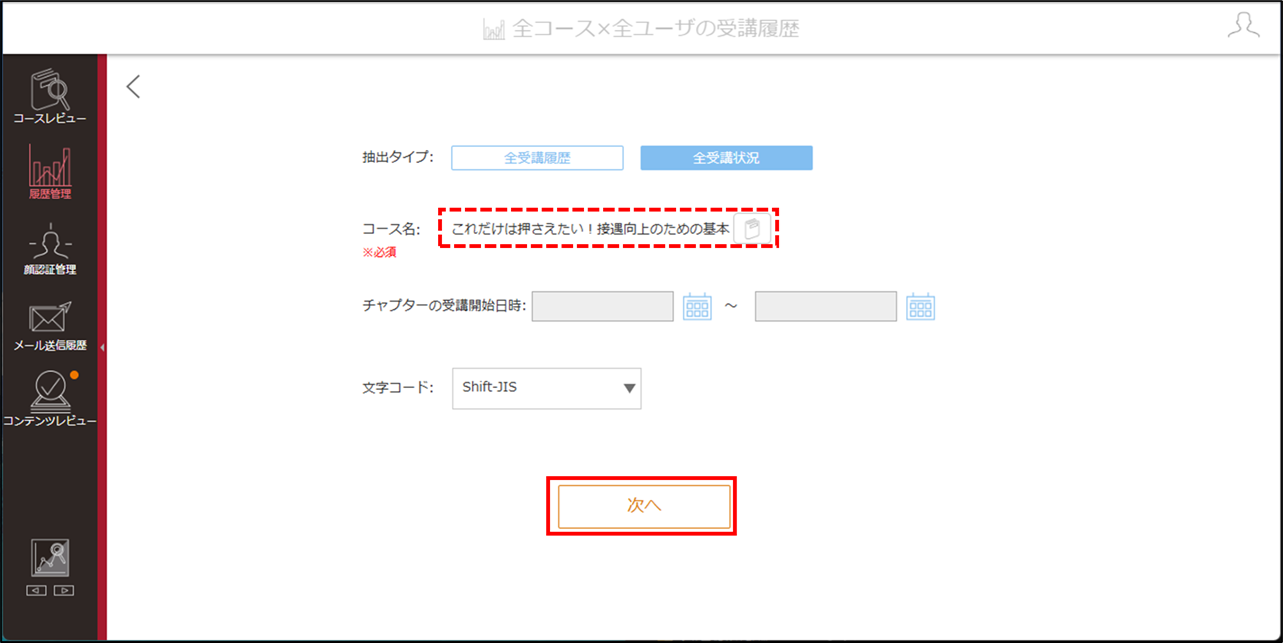The height and width of the screenshot is (643, 1283).
Task: Click the start date input field
Action: (x=603, y=306)
